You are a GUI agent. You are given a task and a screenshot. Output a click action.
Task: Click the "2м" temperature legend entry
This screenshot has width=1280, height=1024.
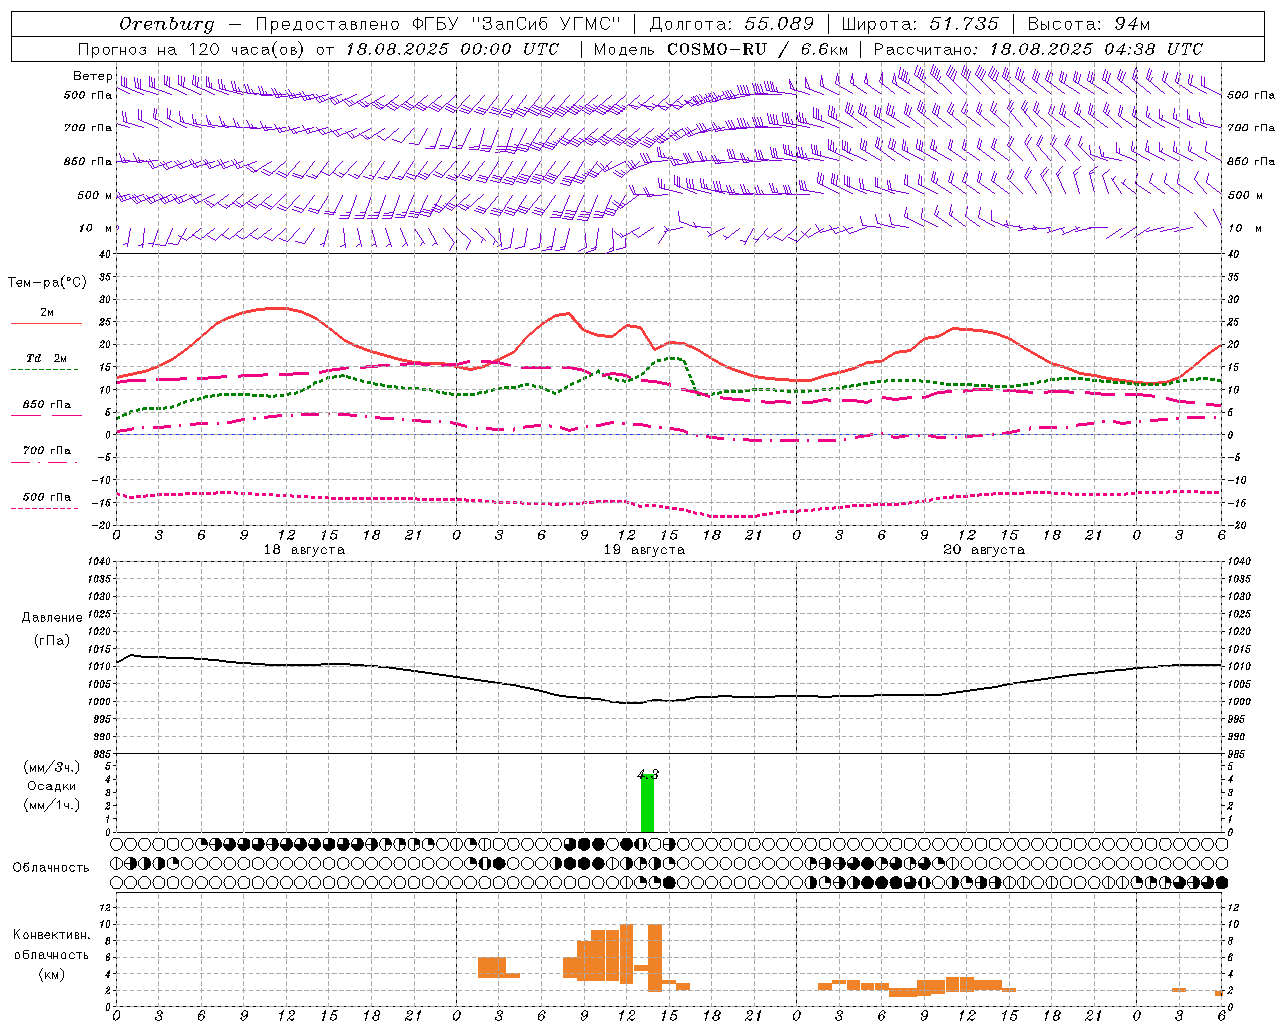click(x=47, y=313)
